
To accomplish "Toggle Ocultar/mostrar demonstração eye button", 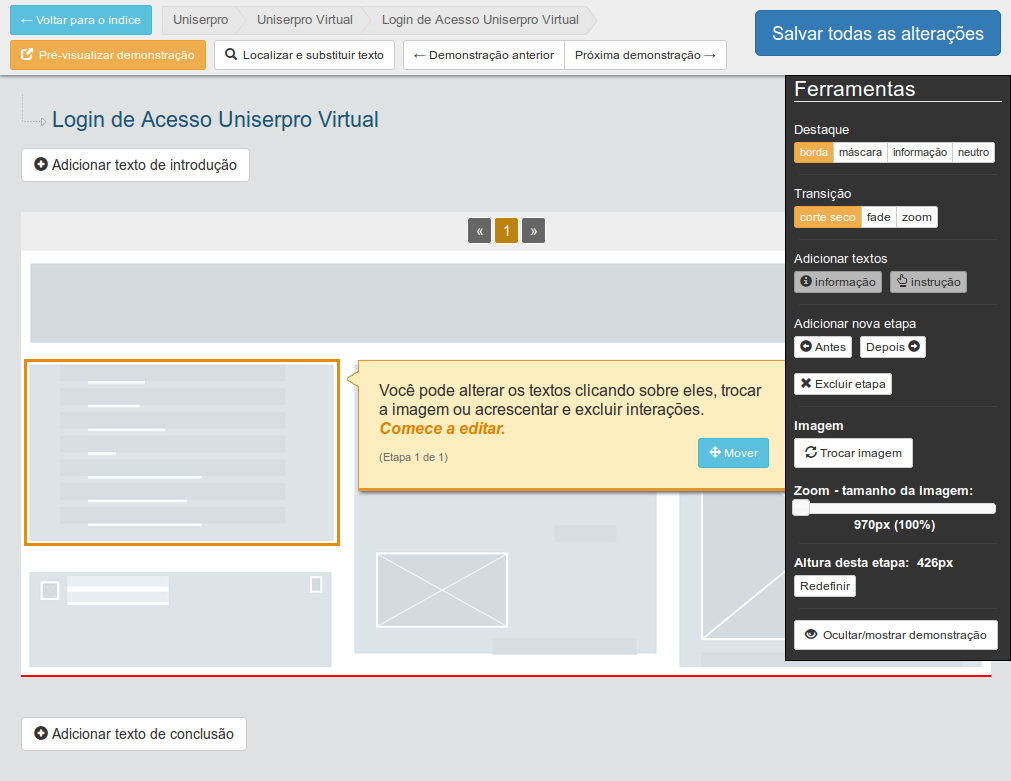I will tap(895, 635).
